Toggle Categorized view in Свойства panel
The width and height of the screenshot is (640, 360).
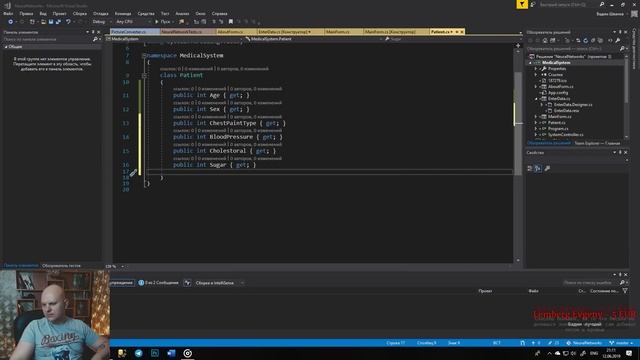click(530, 168)
